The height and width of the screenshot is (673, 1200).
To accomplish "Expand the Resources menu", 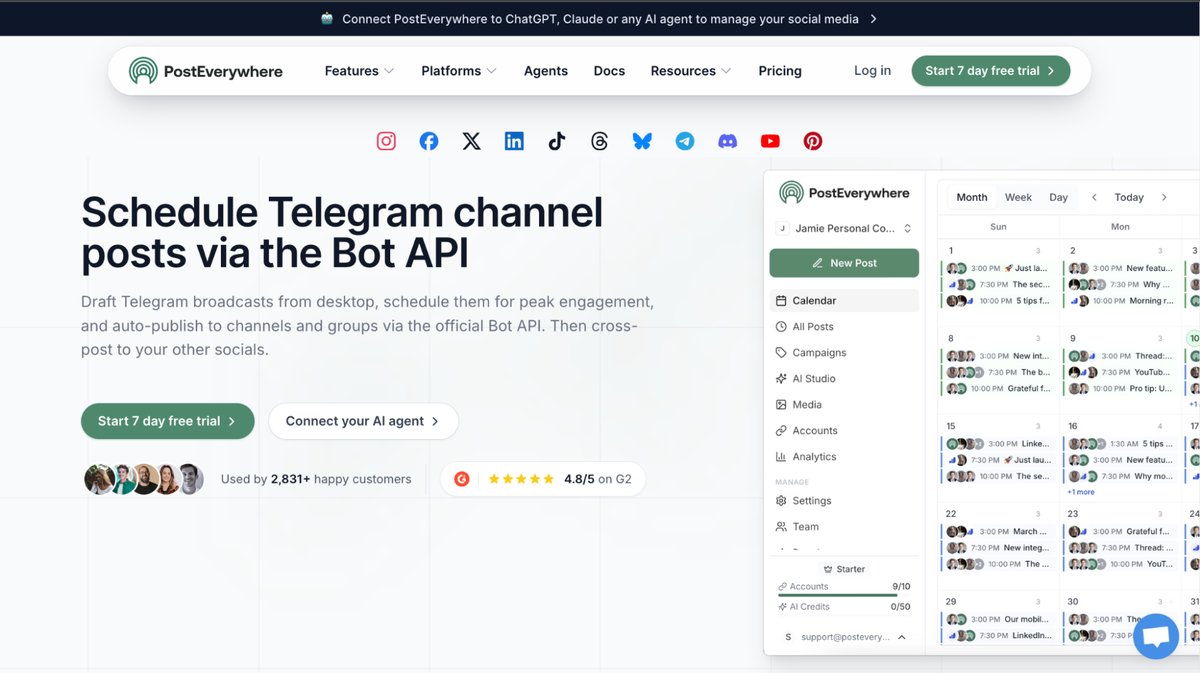I will (x=691, y=71).
